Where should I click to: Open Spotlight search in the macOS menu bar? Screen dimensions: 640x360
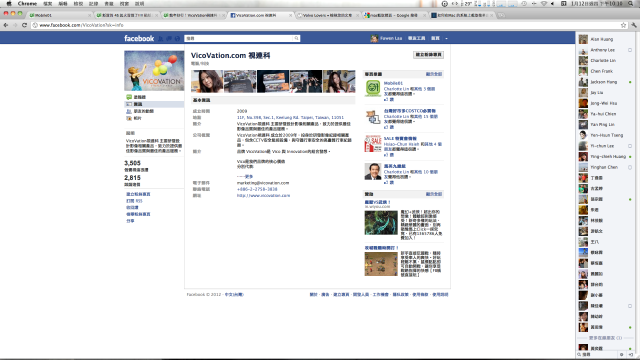(631, 3)
